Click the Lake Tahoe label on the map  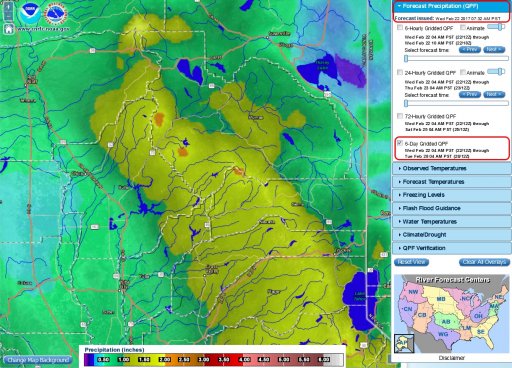(x=359, y=296)
